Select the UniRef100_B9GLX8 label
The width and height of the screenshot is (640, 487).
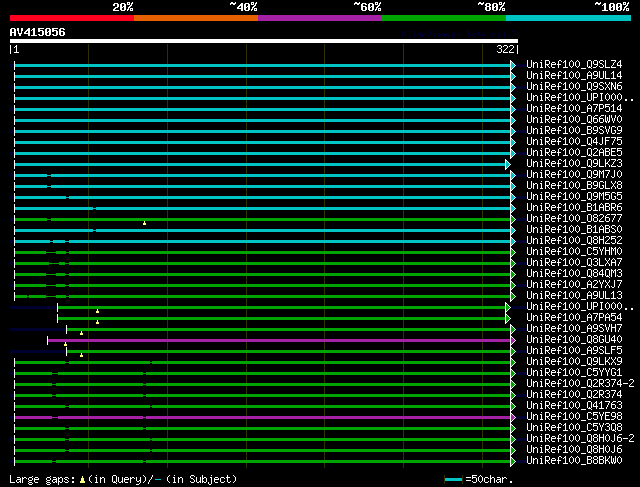574,186
